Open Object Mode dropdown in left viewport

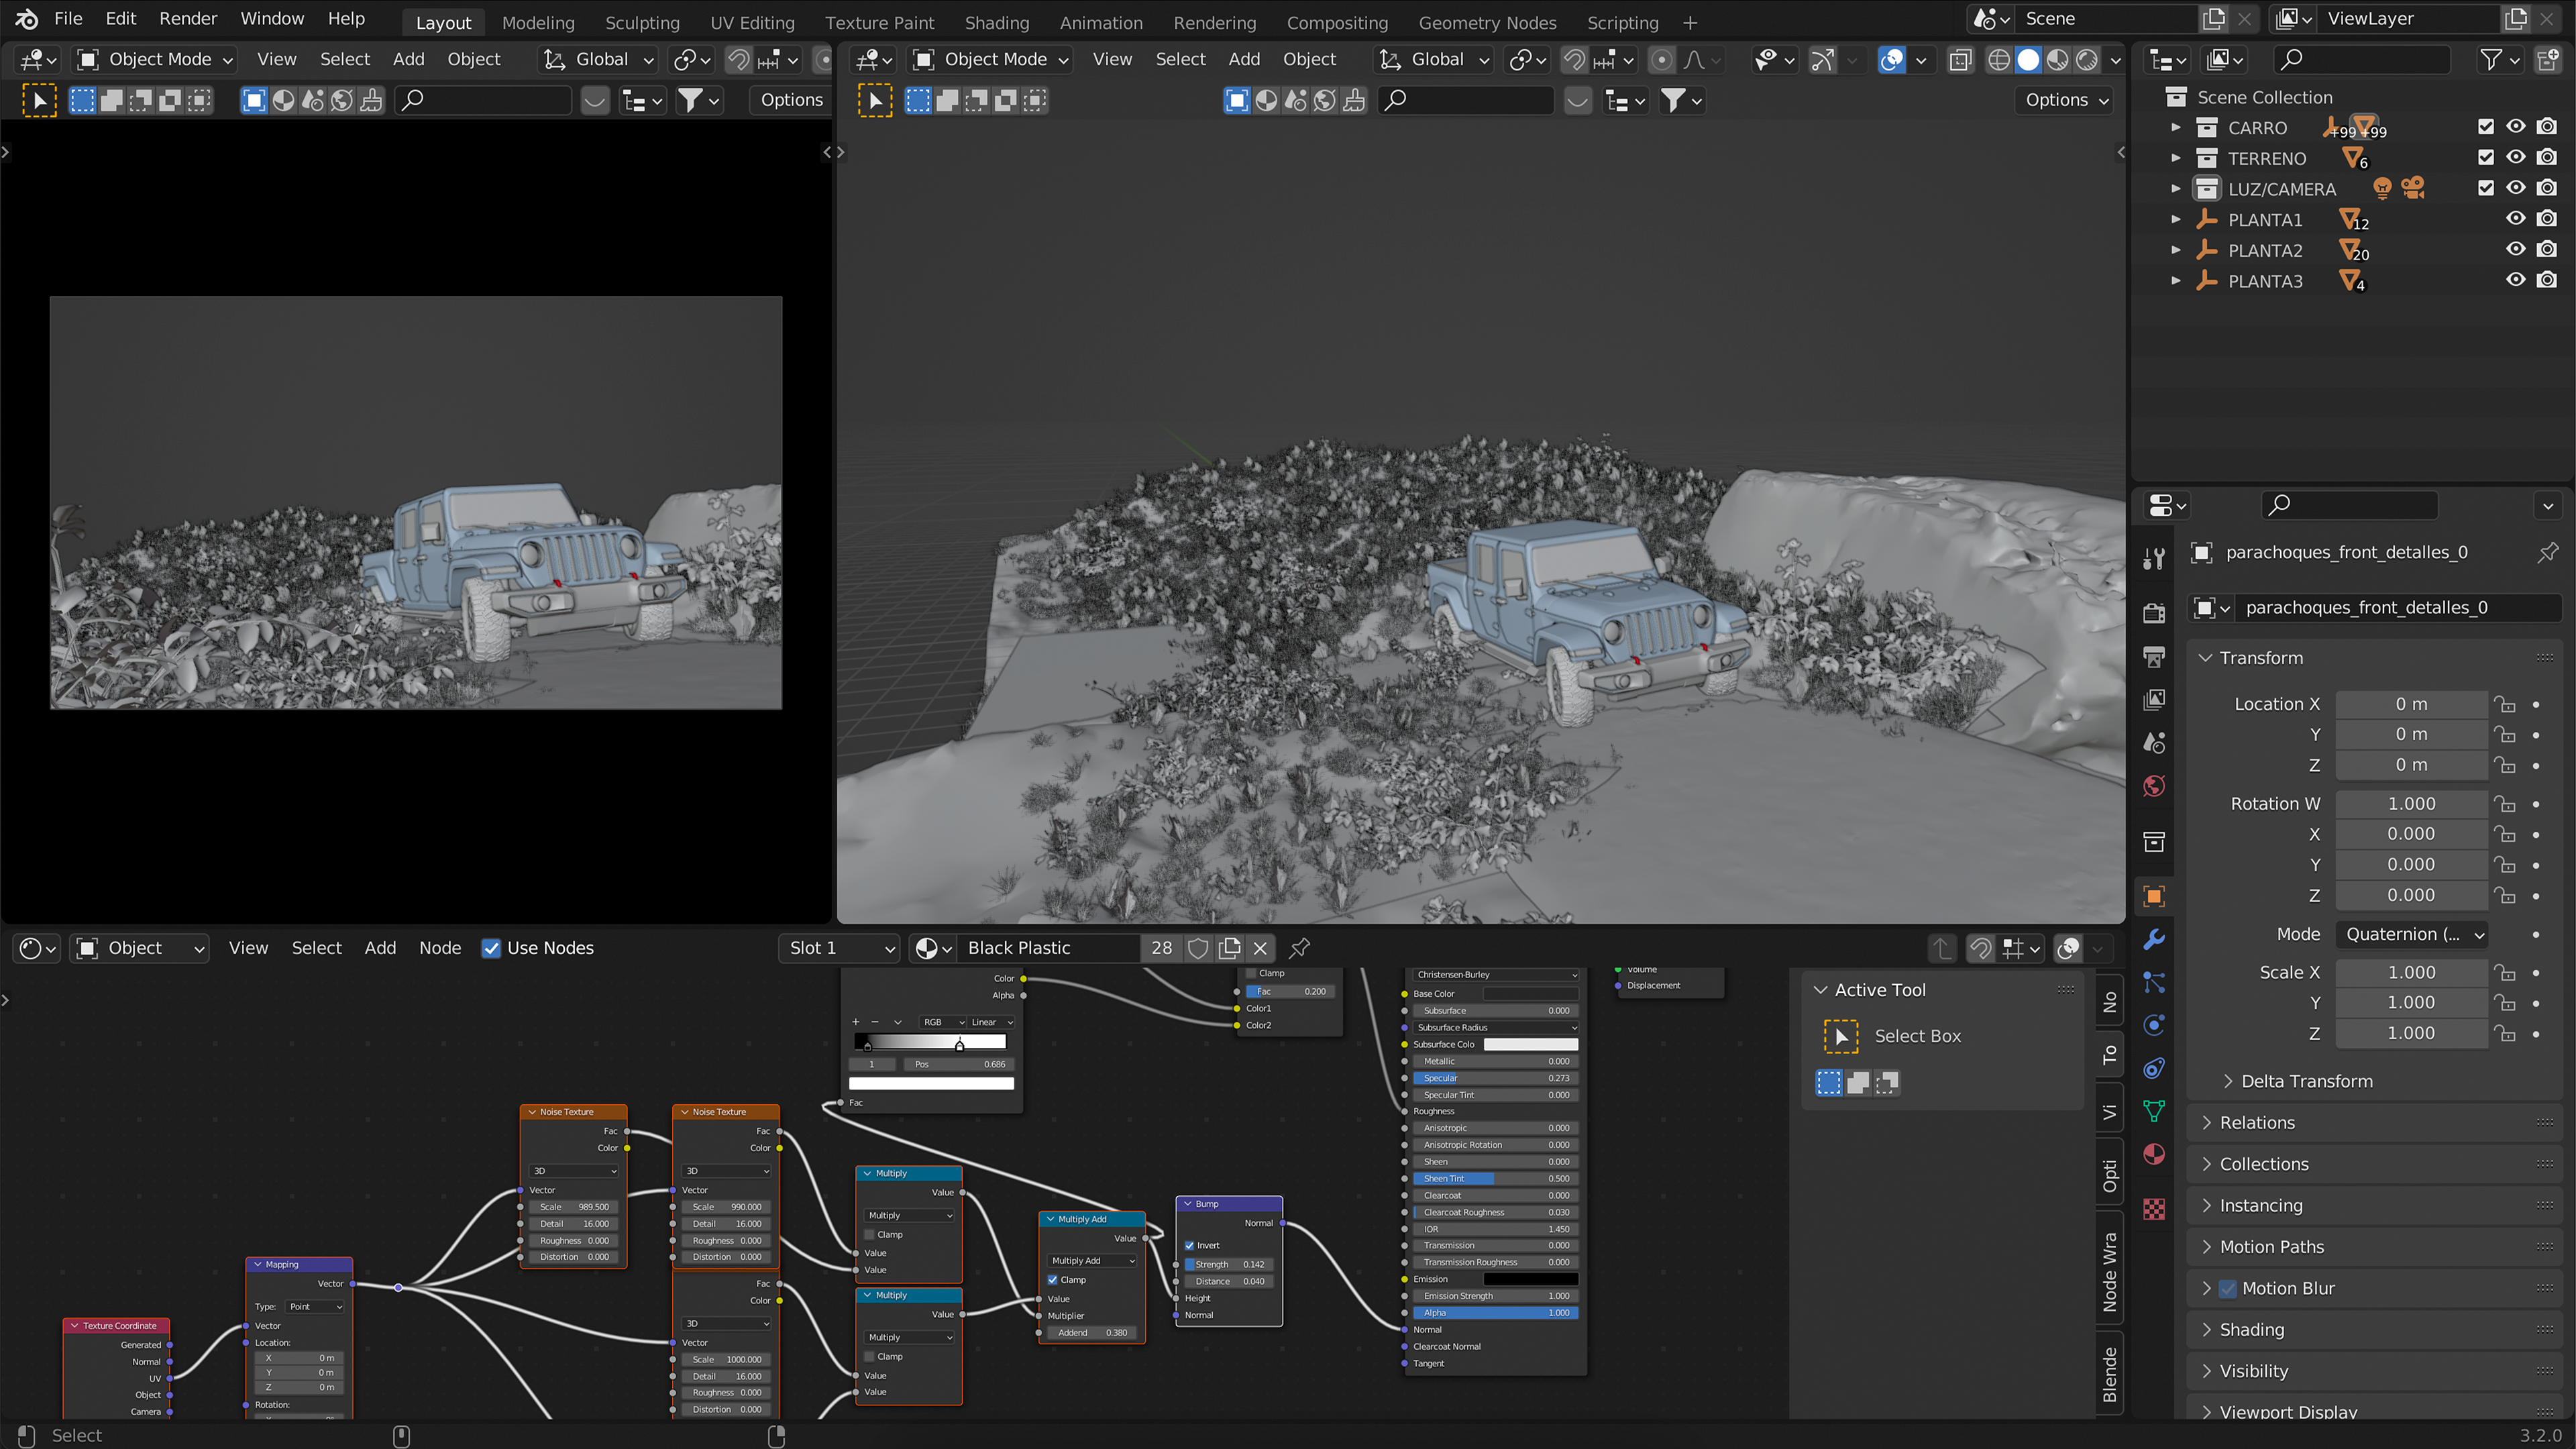155,60
